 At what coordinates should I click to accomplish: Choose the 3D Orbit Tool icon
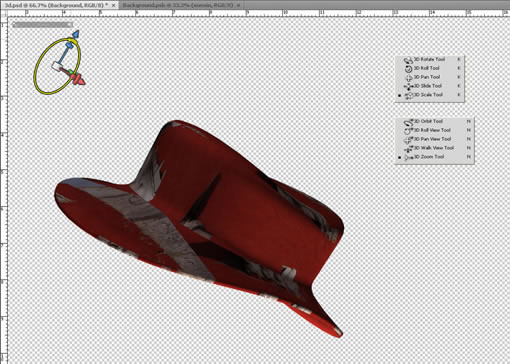(408, 122)
